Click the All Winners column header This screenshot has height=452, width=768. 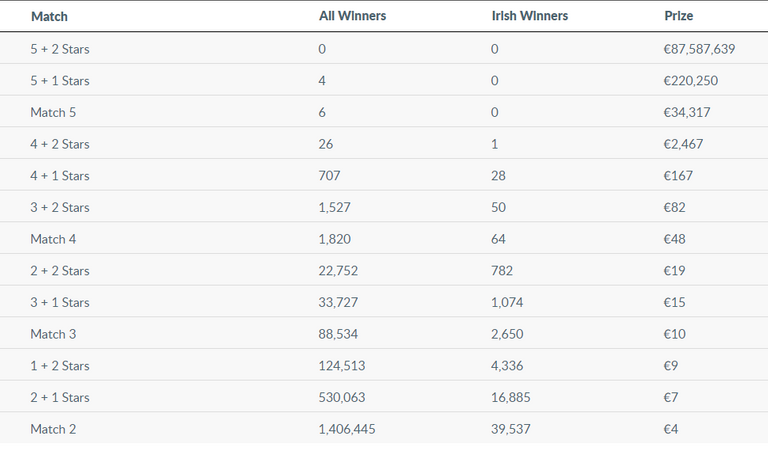(353, 16)
